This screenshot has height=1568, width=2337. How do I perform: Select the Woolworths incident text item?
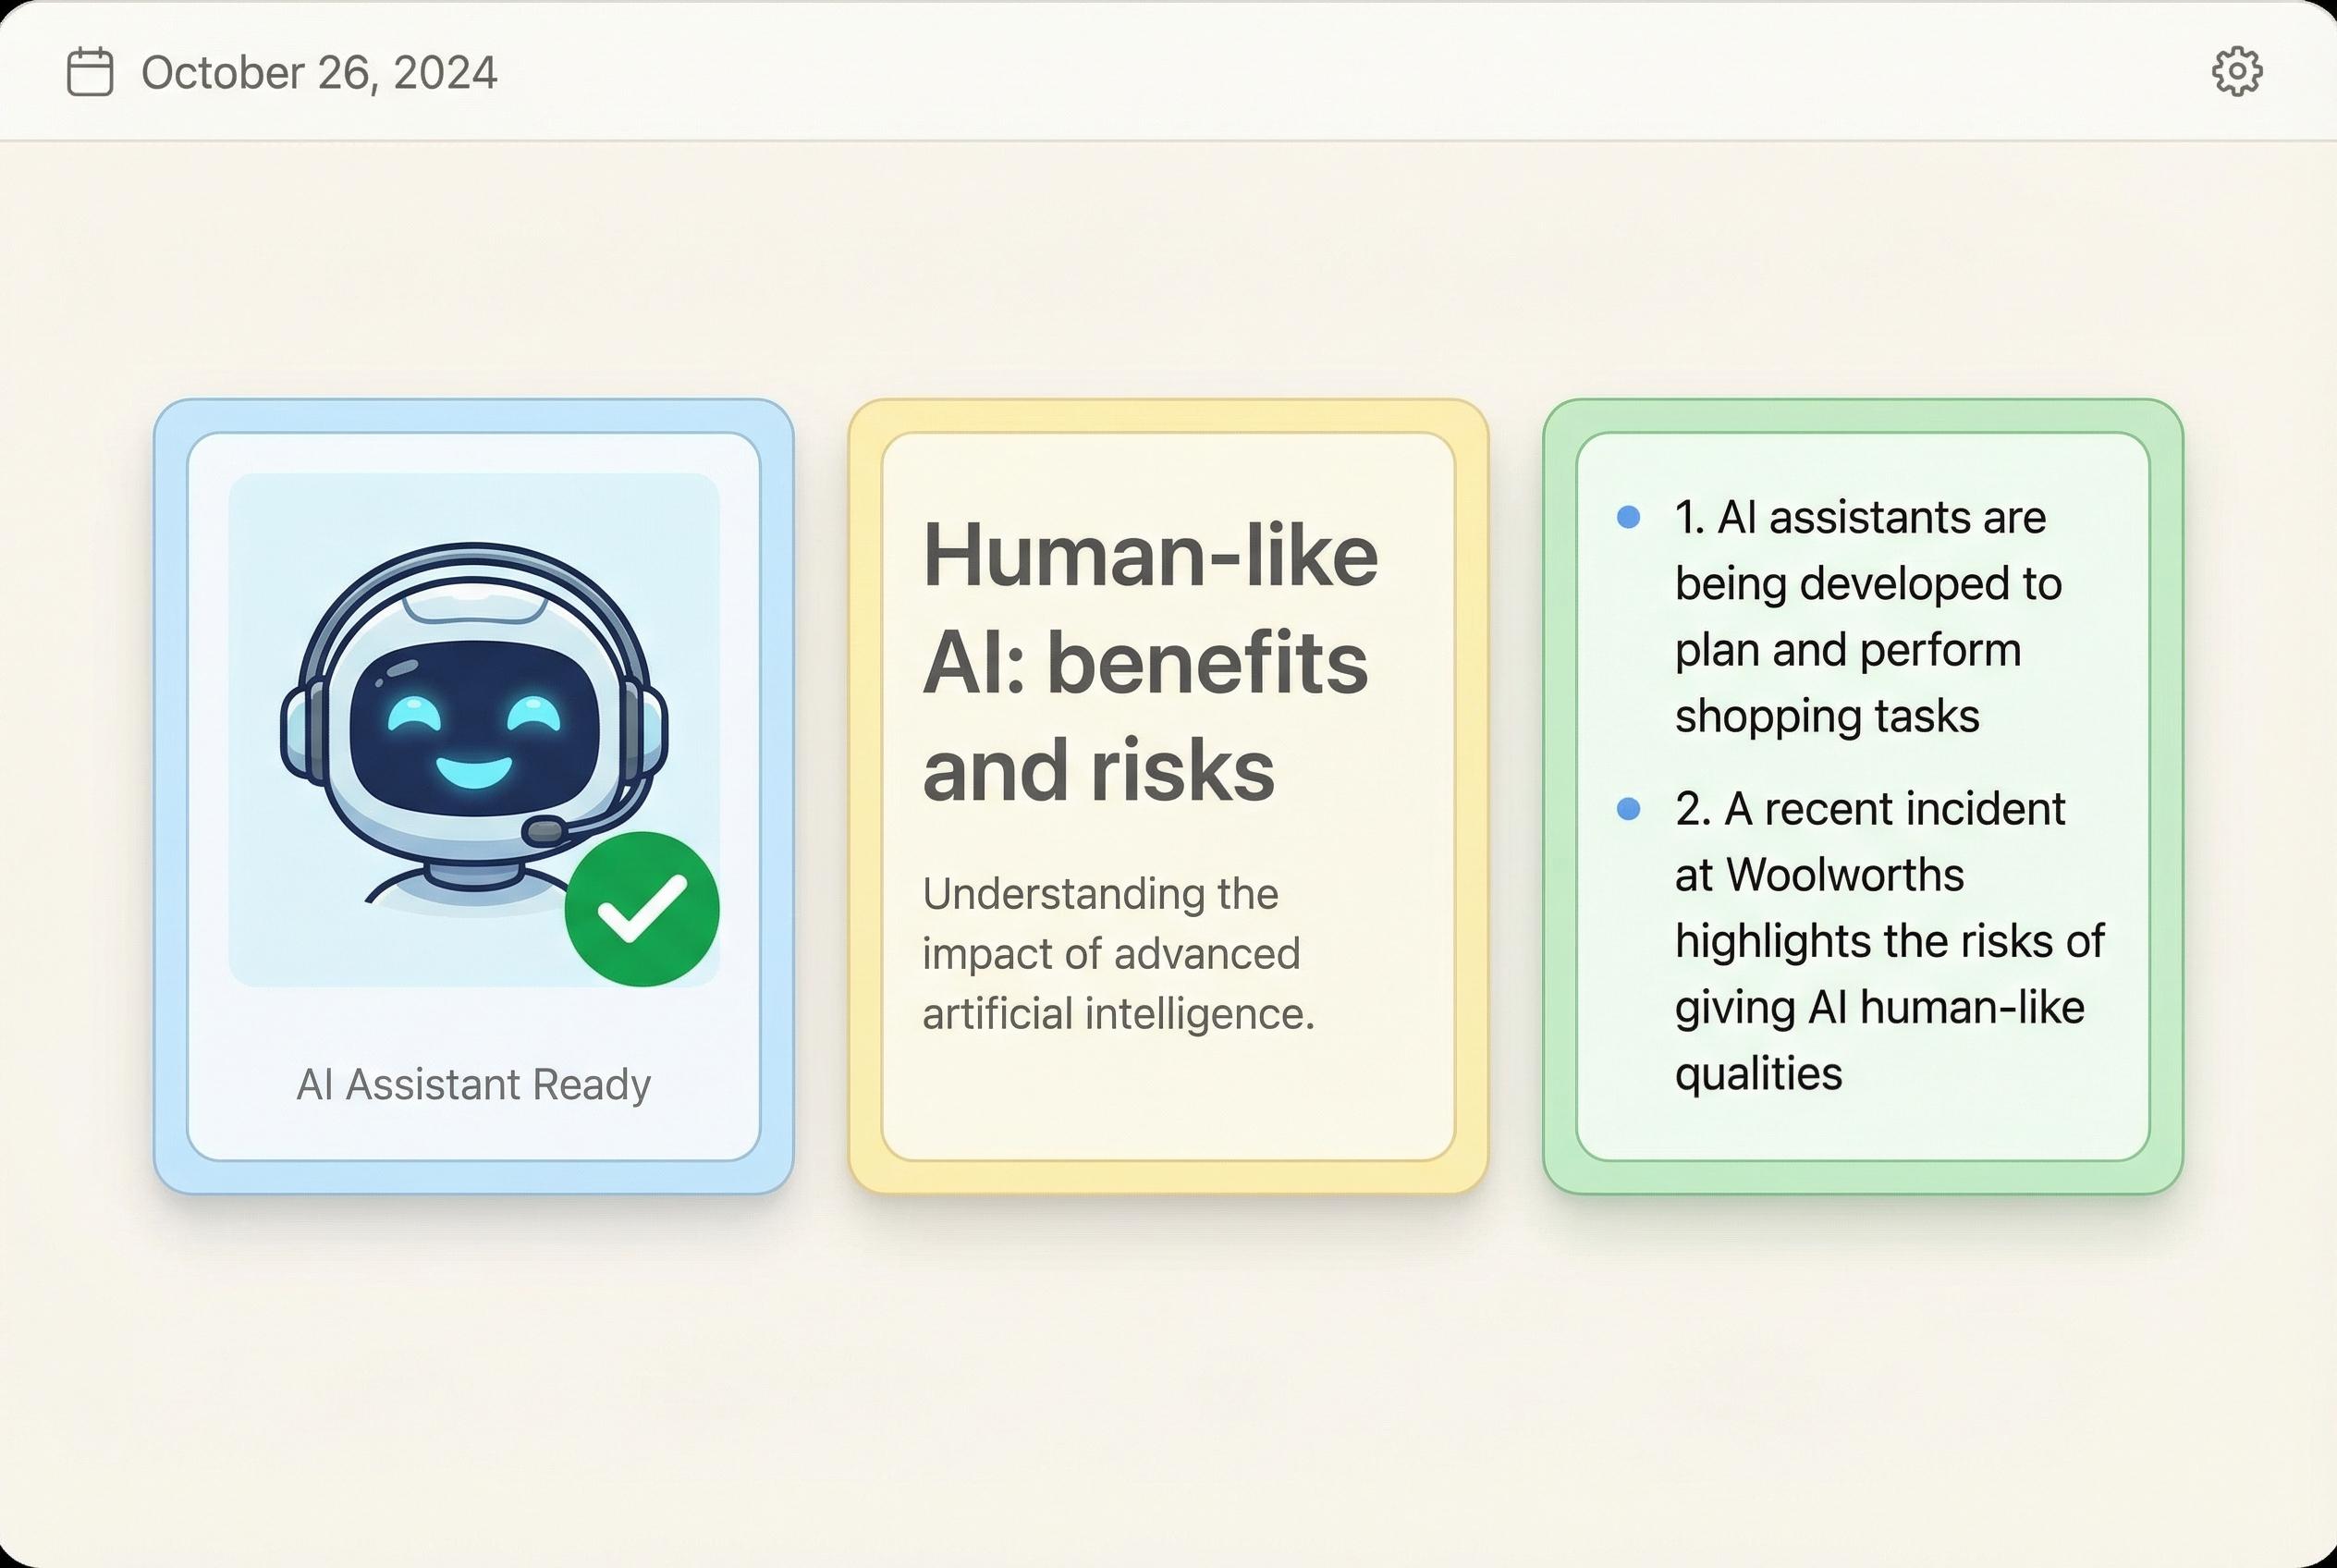click(x=1888, y=940)
